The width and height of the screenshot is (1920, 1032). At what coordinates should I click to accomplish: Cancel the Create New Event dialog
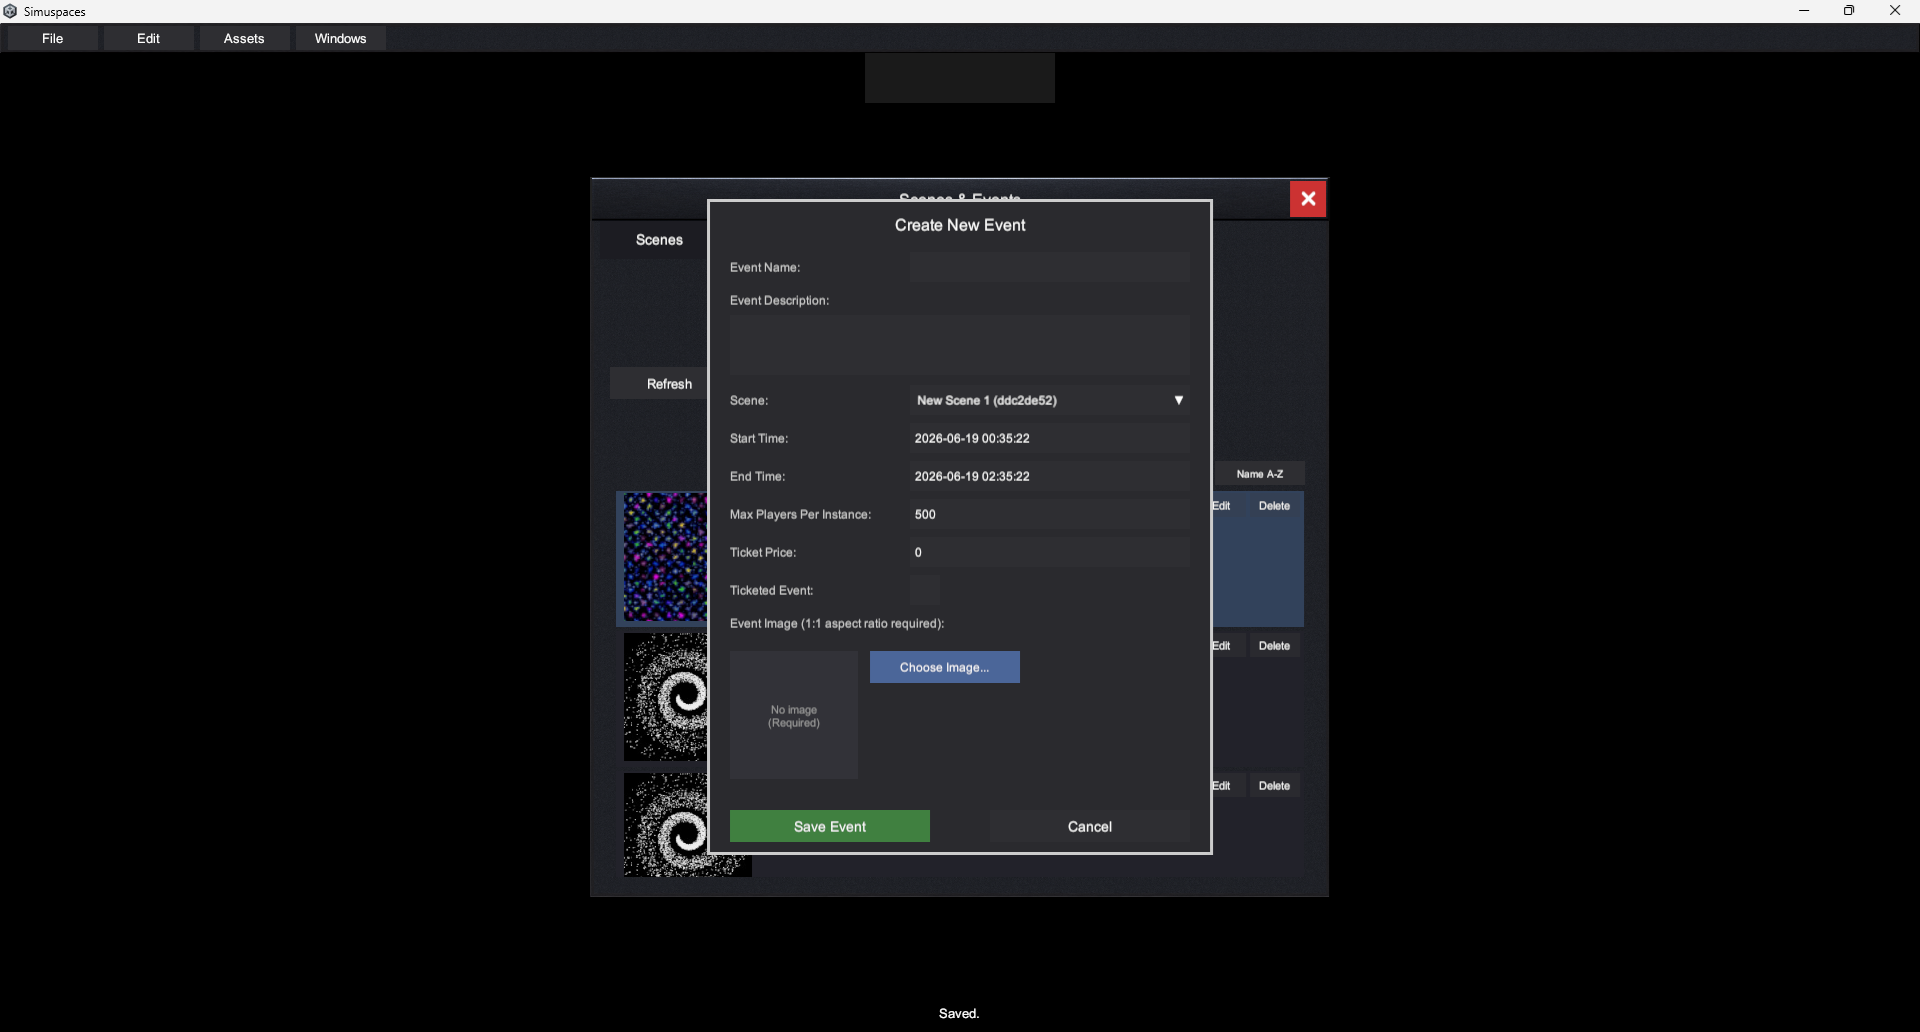pos(1090,826)
